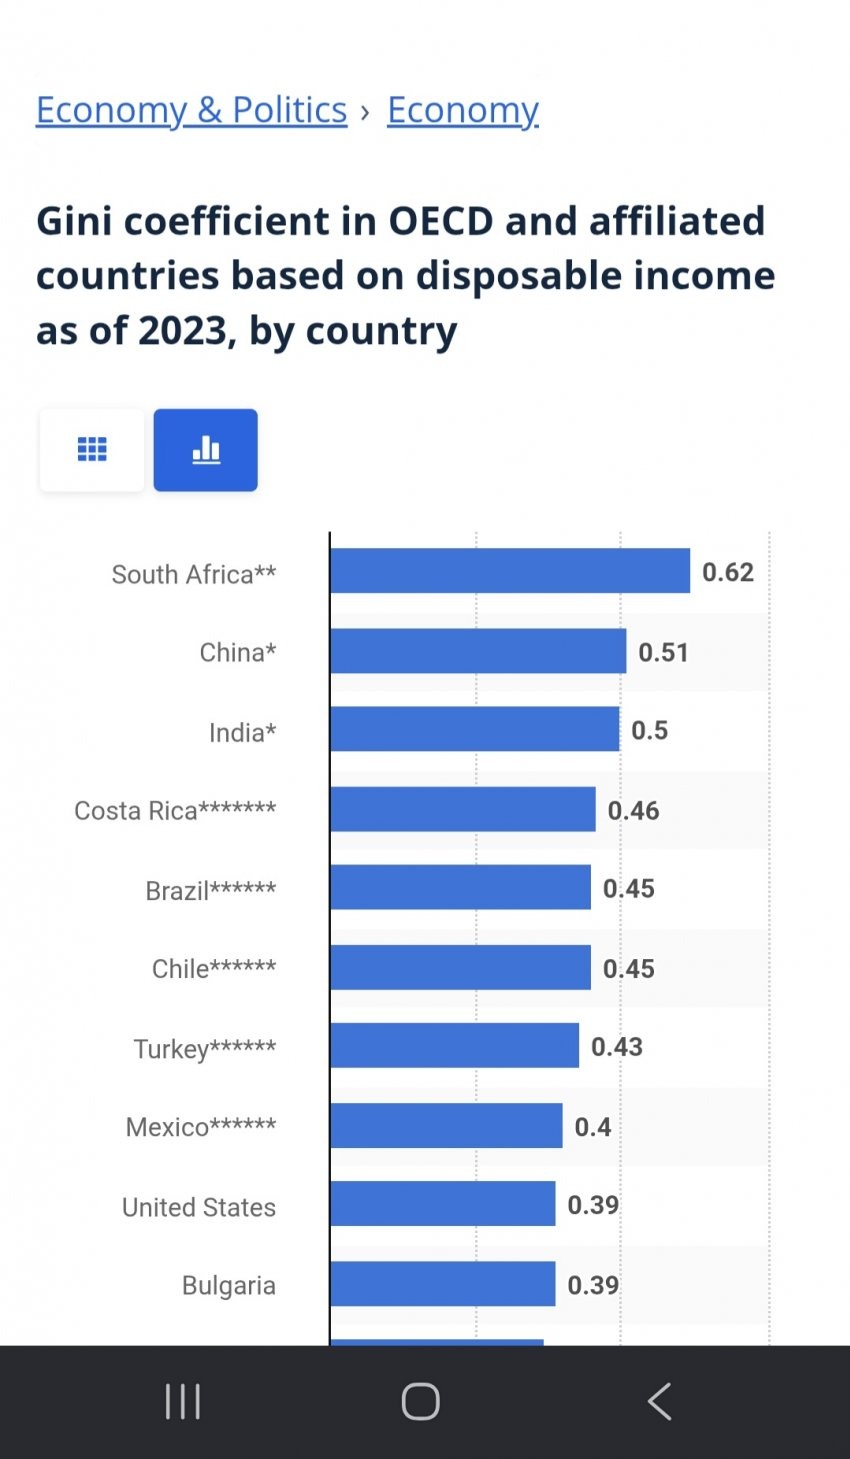Open the Economy & Politics breadcrumb link

[191, 110]
